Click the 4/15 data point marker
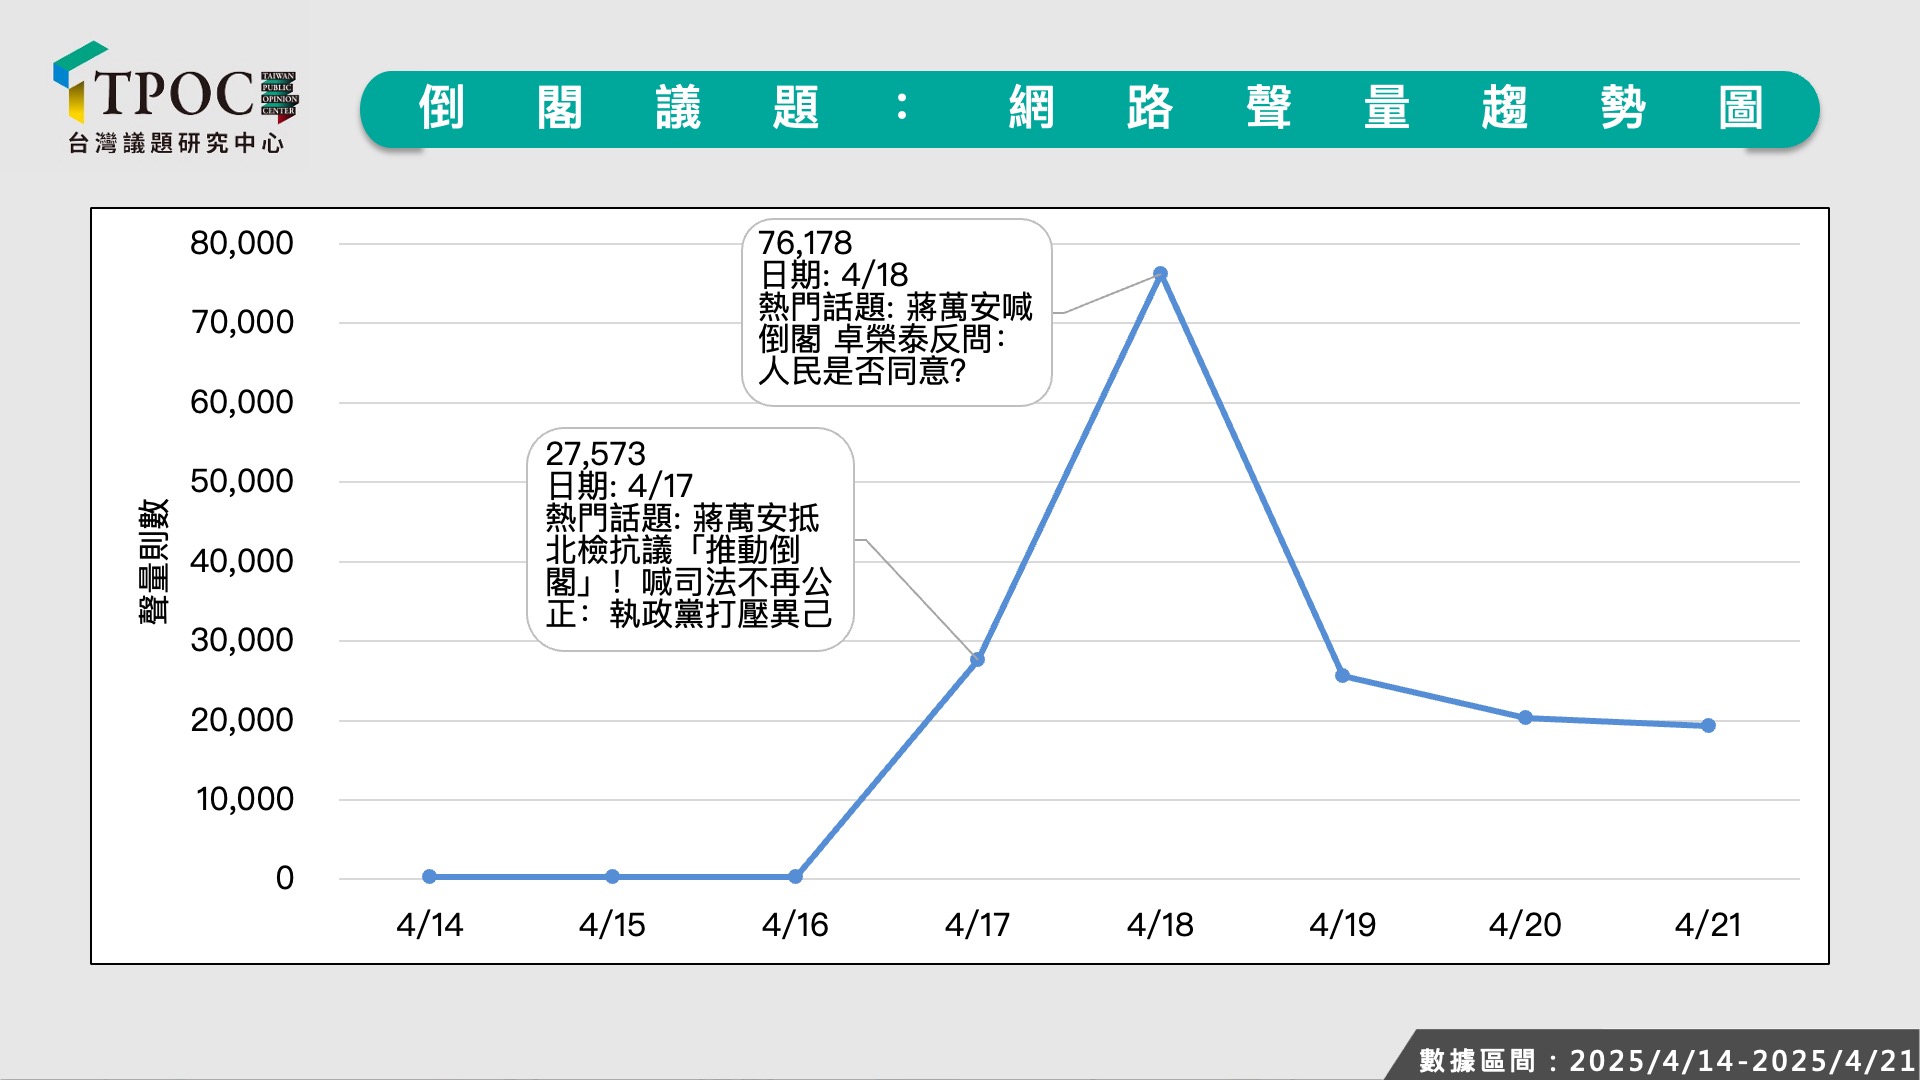The image size is (1920, 1080). (x=612, y=876)
